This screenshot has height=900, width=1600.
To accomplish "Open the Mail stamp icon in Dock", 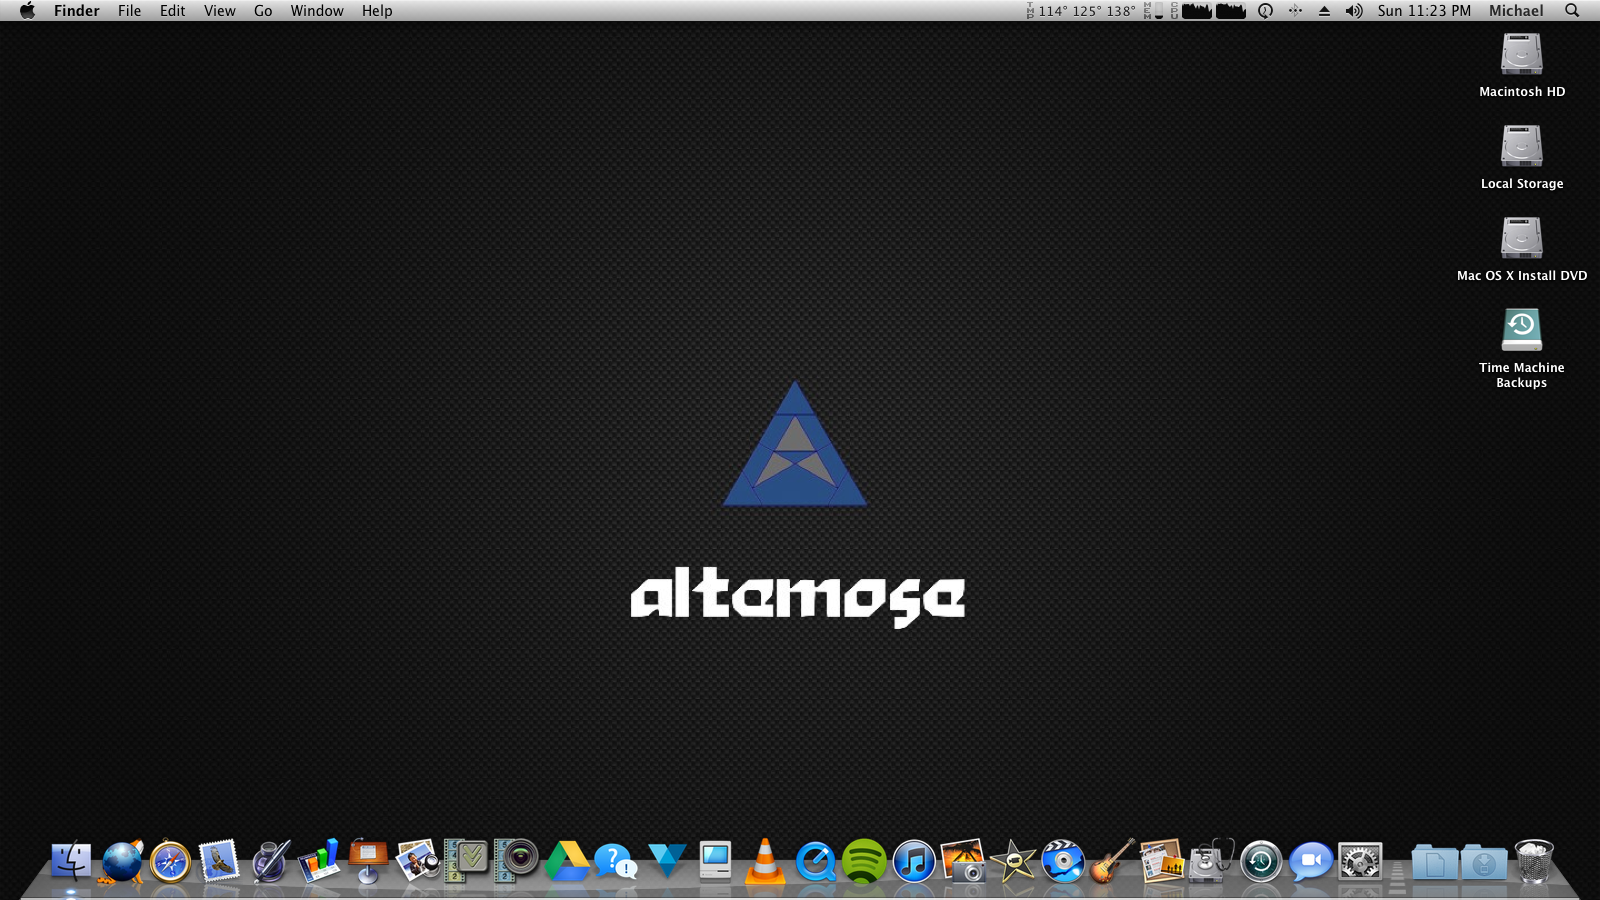I will (219, 861).
